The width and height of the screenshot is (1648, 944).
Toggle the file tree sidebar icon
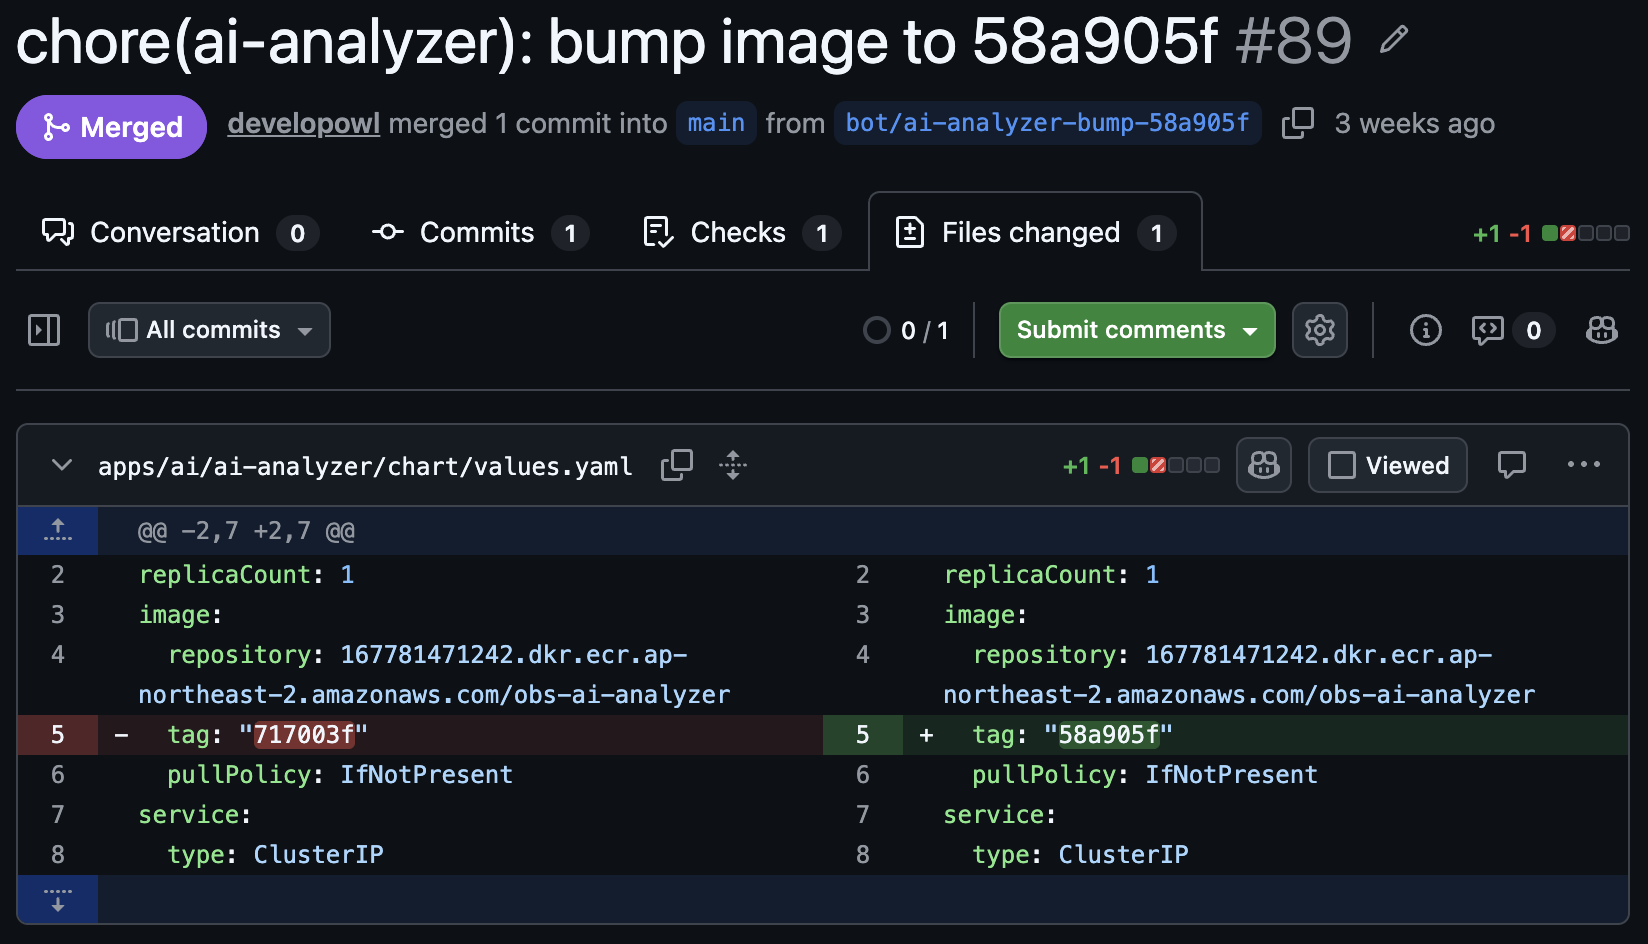[44, 330]
